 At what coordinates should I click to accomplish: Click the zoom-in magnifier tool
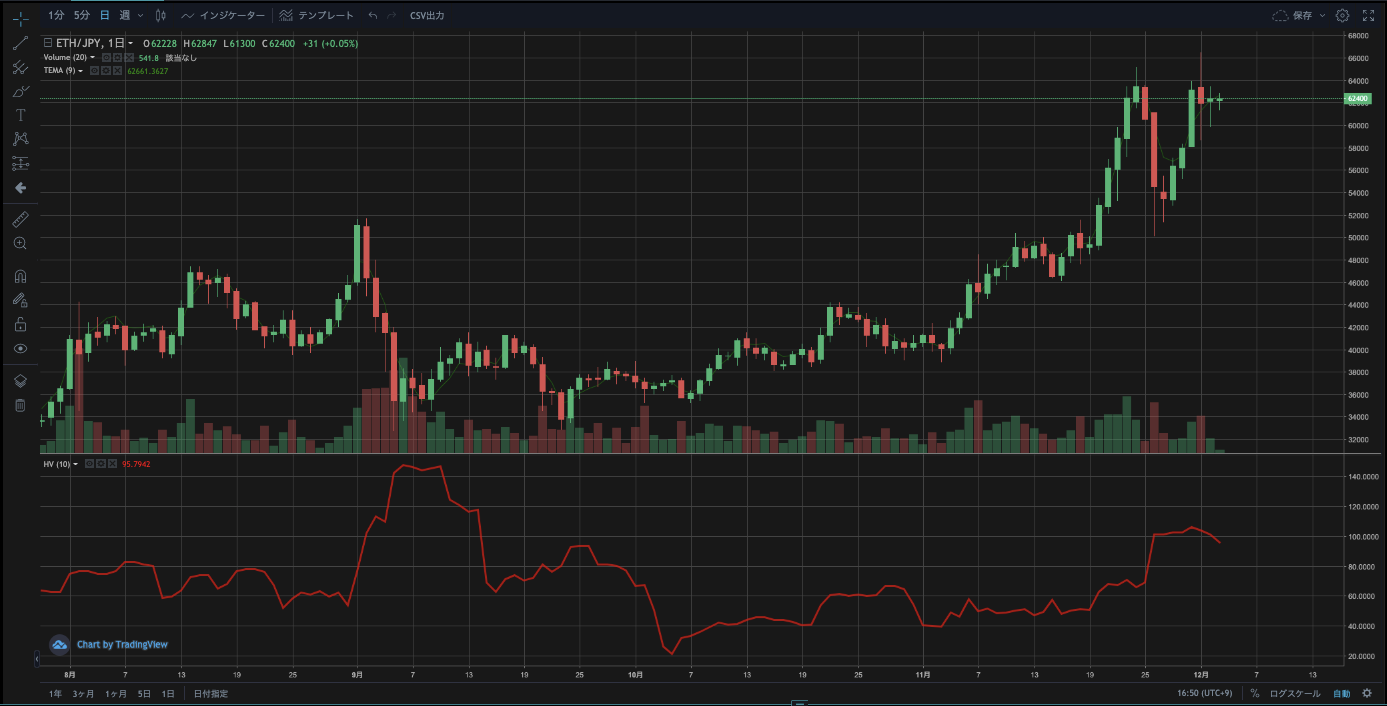tap(20, 243)
